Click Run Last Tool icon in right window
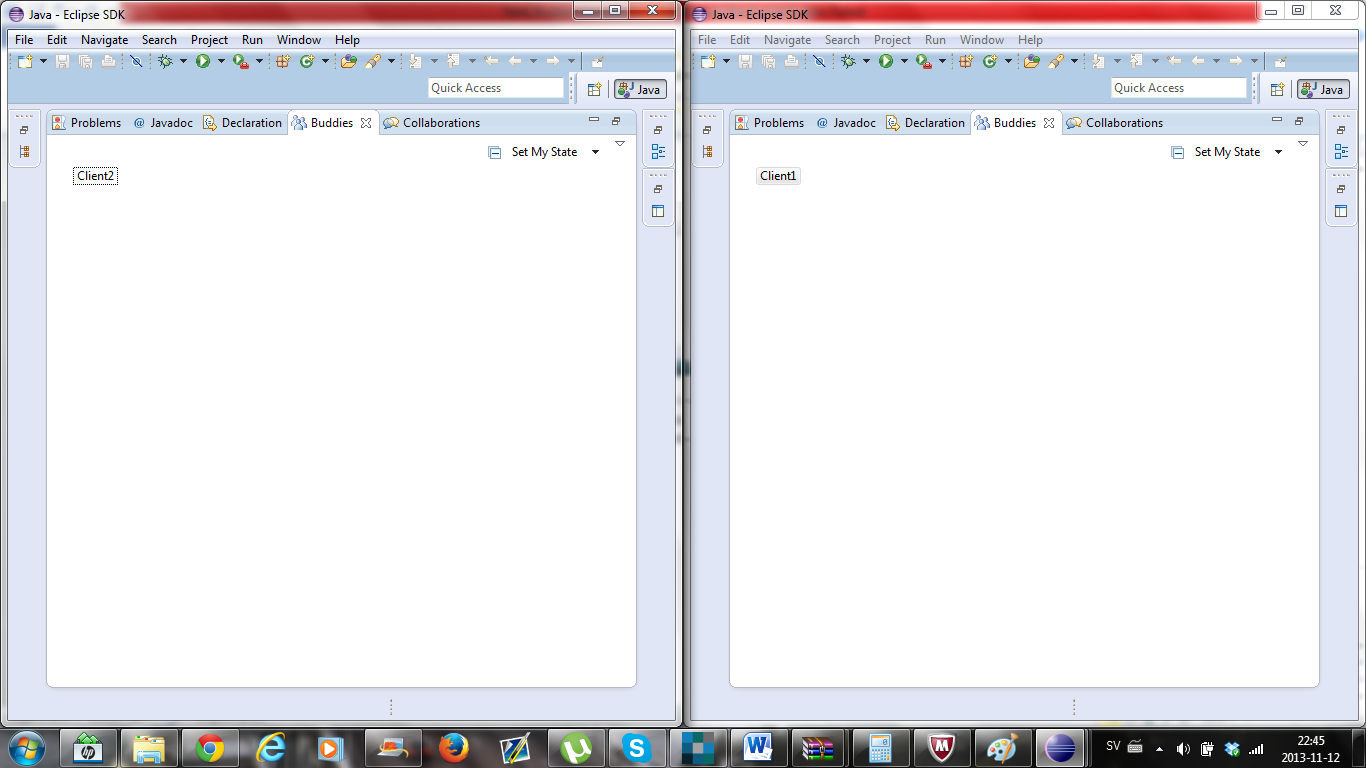Image resolution: width=1366 pixels, height=768 pixels. (923, 61)
